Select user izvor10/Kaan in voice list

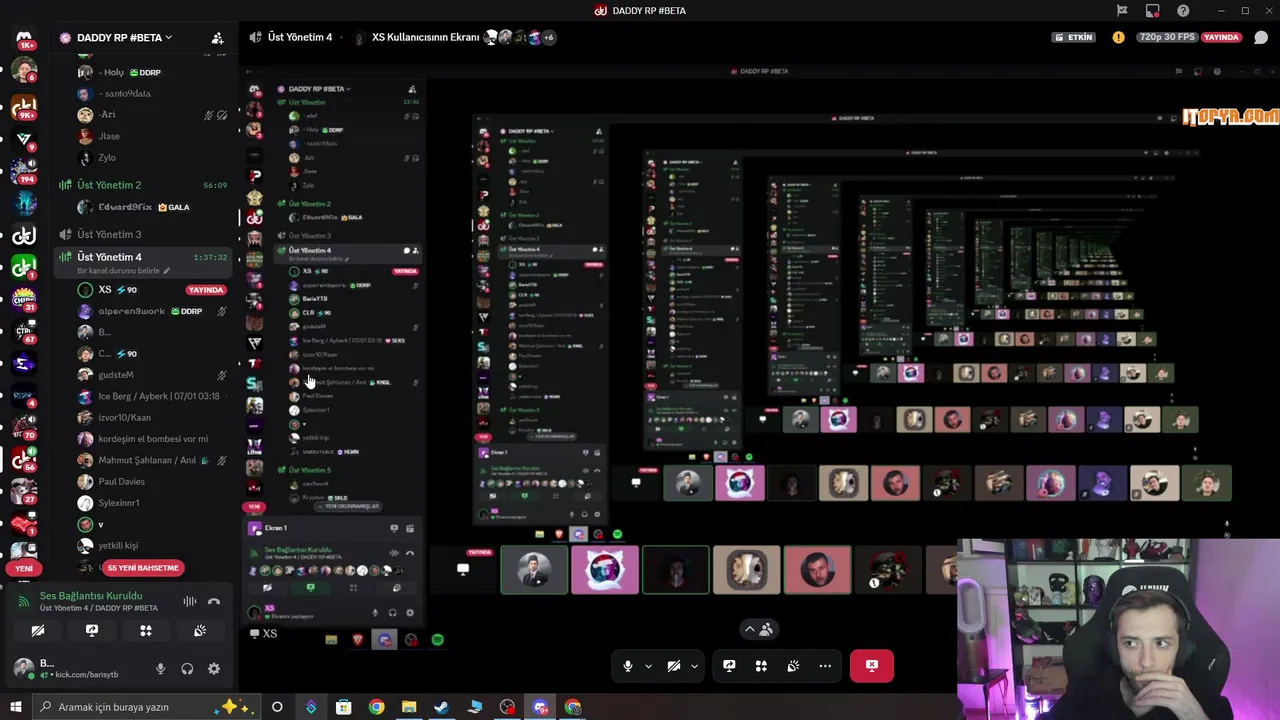click(x=150, y=417)
